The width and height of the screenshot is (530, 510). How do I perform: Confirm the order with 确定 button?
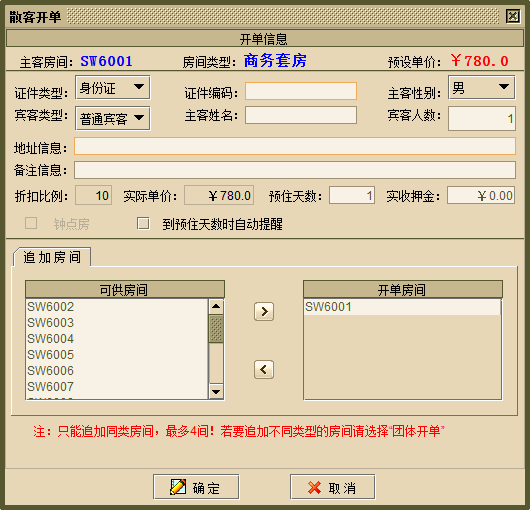(x=196, y=487)
